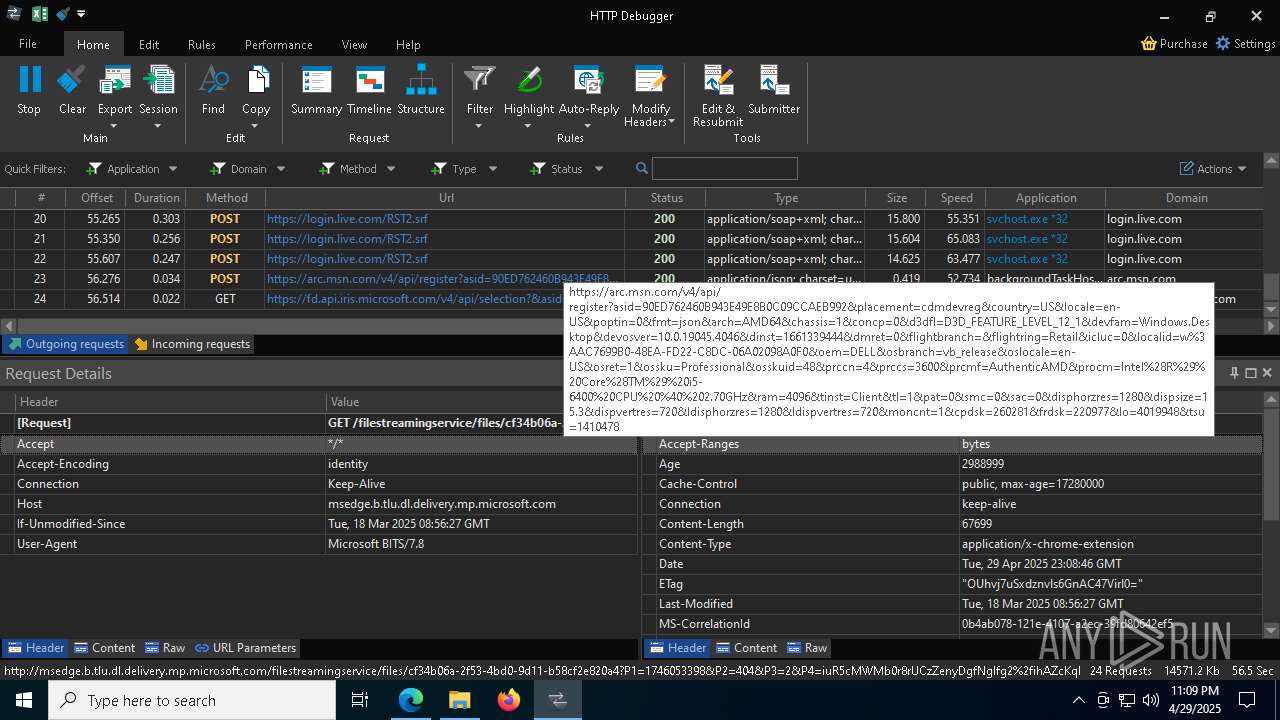Open quick access toolbar dropdown arrow
1280x720 pixels.
pos(81,14)
